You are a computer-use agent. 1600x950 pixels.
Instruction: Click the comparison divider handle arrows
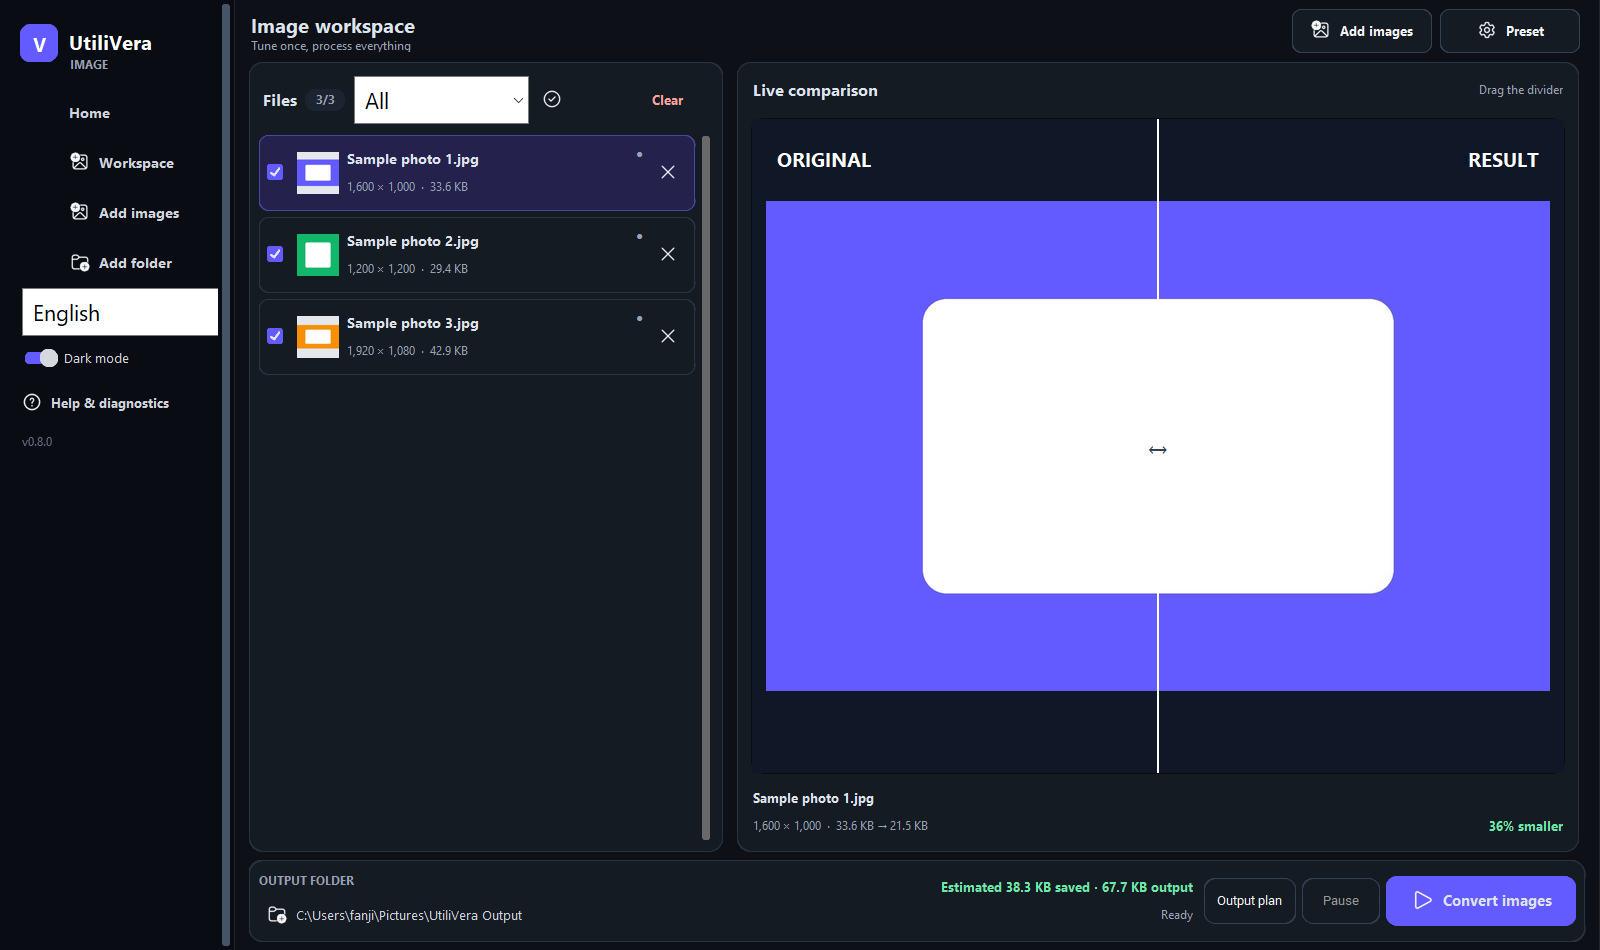pyautogui.click(x=1158, y=450)
